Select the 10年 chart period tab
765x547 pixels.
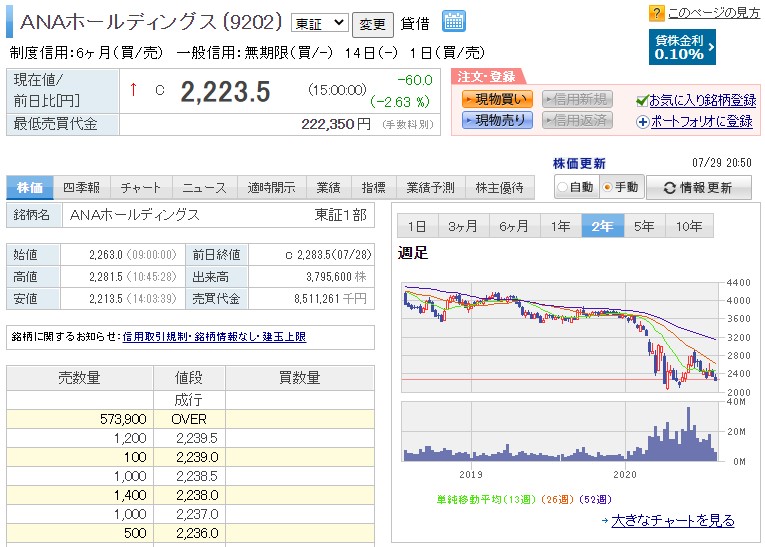[689, 226]
